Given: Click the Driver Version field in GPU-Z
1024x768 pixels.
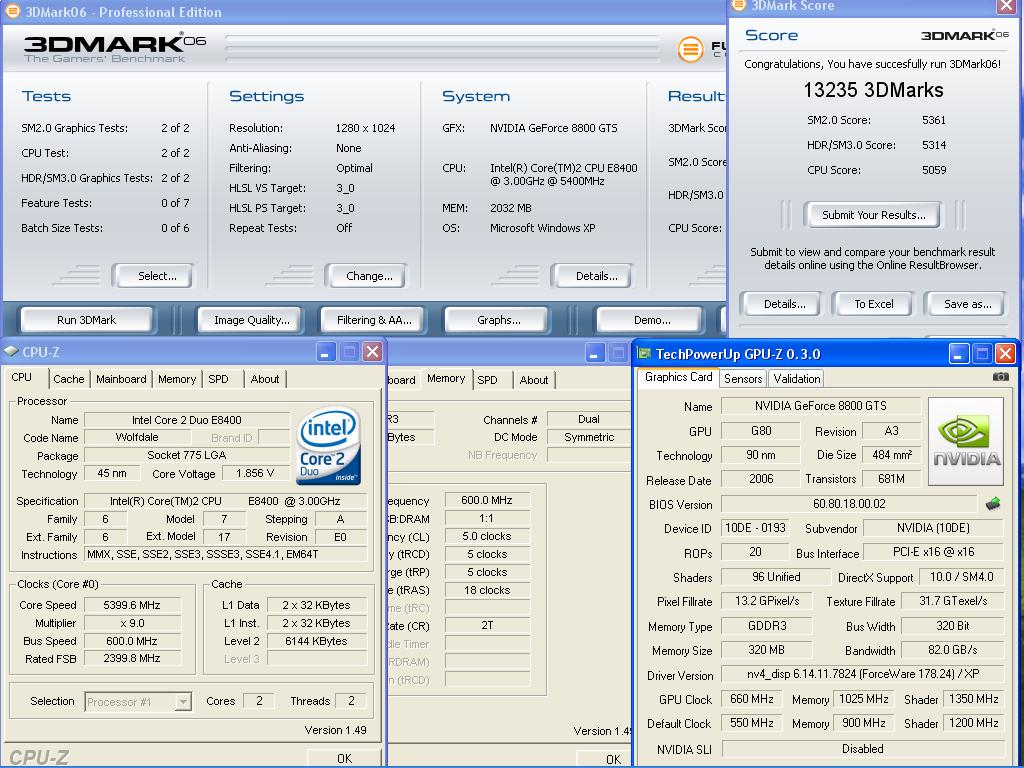Looking at the screenshot, I should [x=863, y=674].
